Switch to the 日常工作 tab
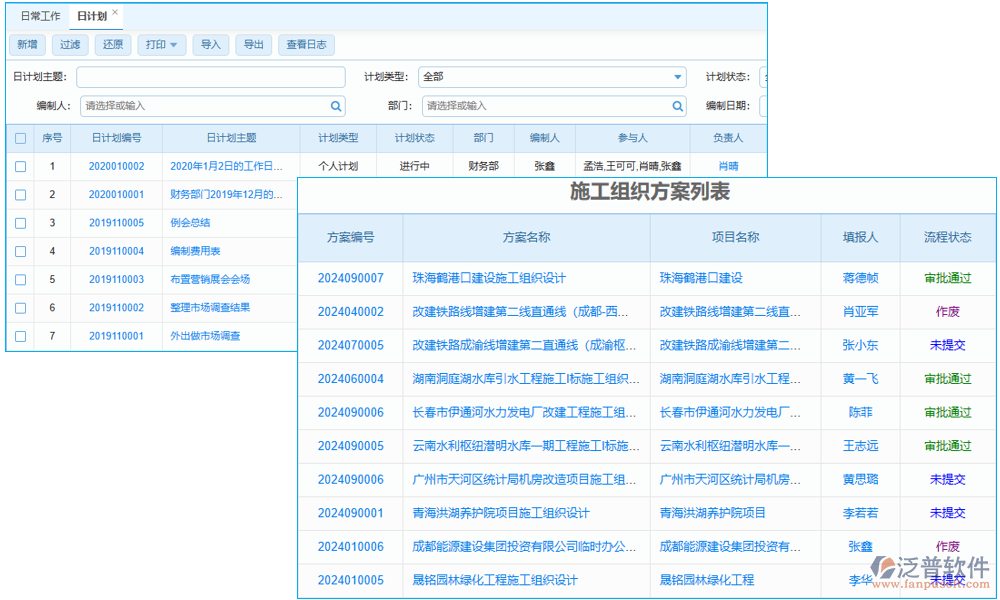Viewport: 1000px width, 600px height. tap(40, 15)
